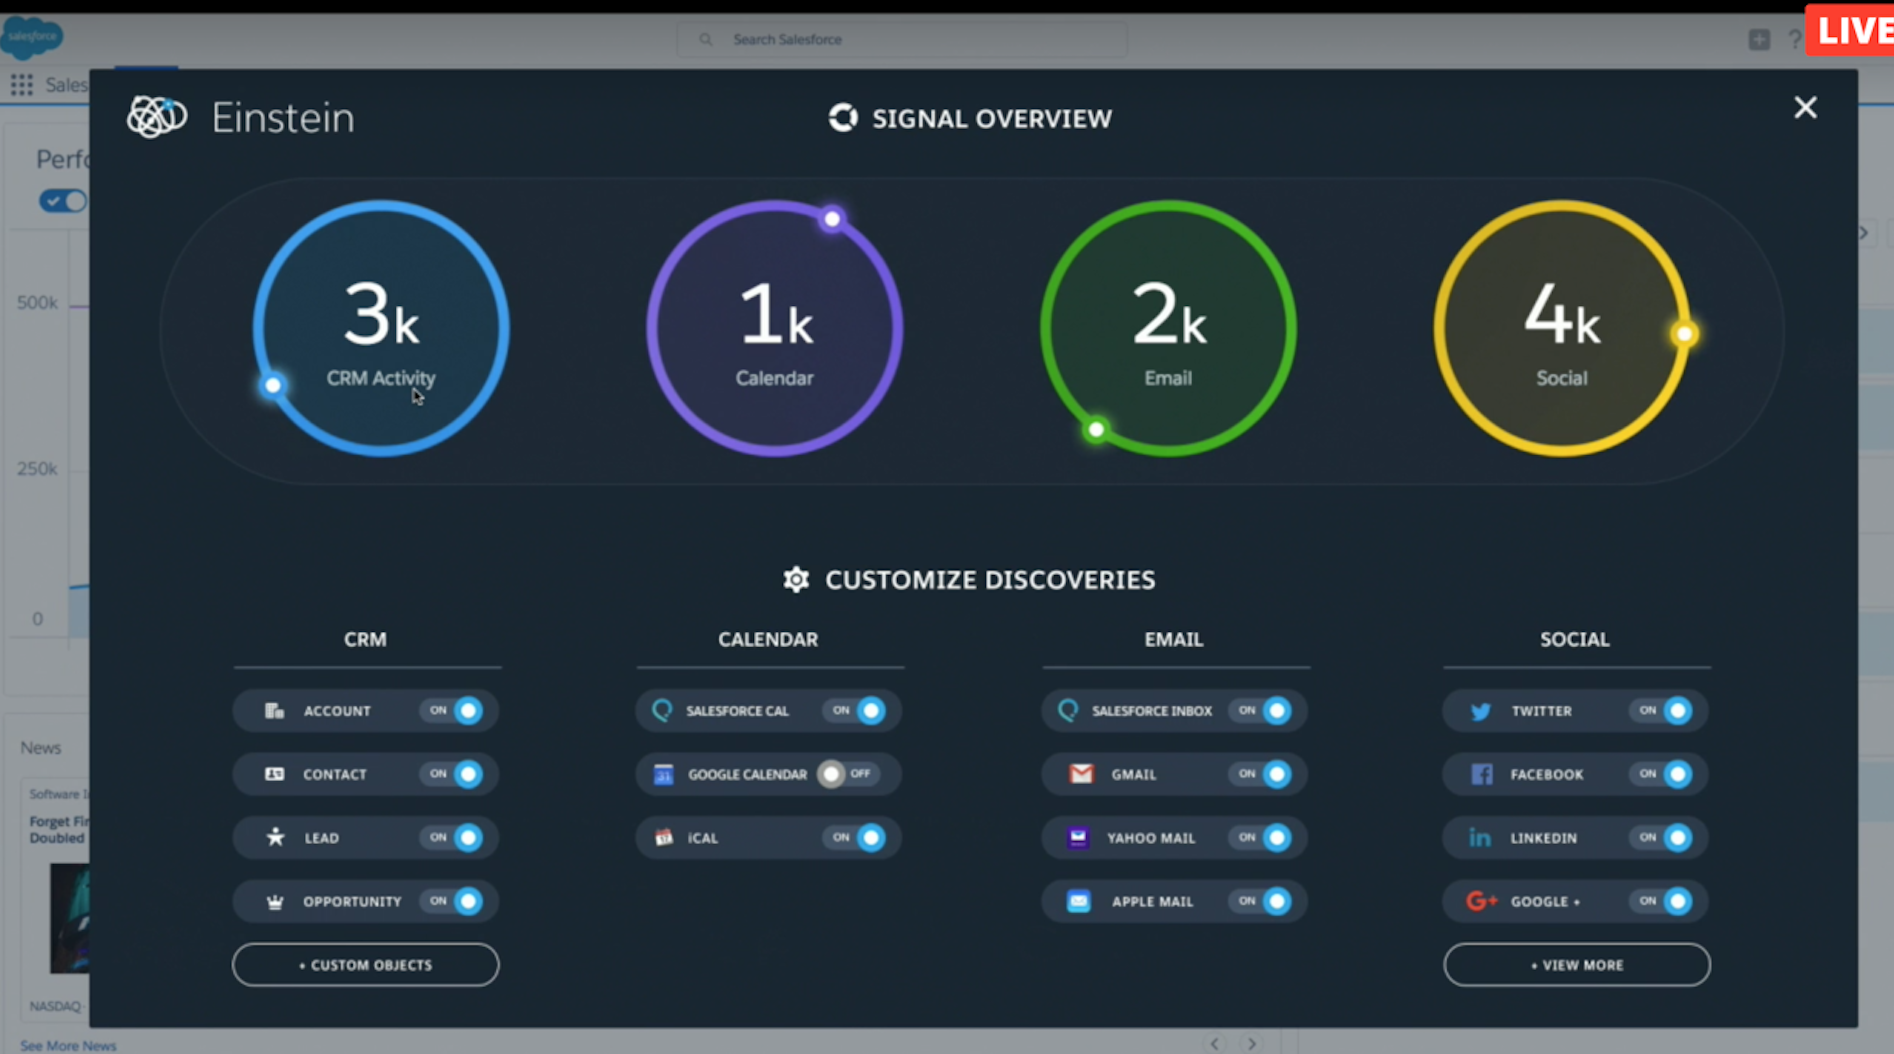Select the Email 2k circle
Image resolution: width=1894 pixels, height=1054 pixels.
(x=1168, y=328)
